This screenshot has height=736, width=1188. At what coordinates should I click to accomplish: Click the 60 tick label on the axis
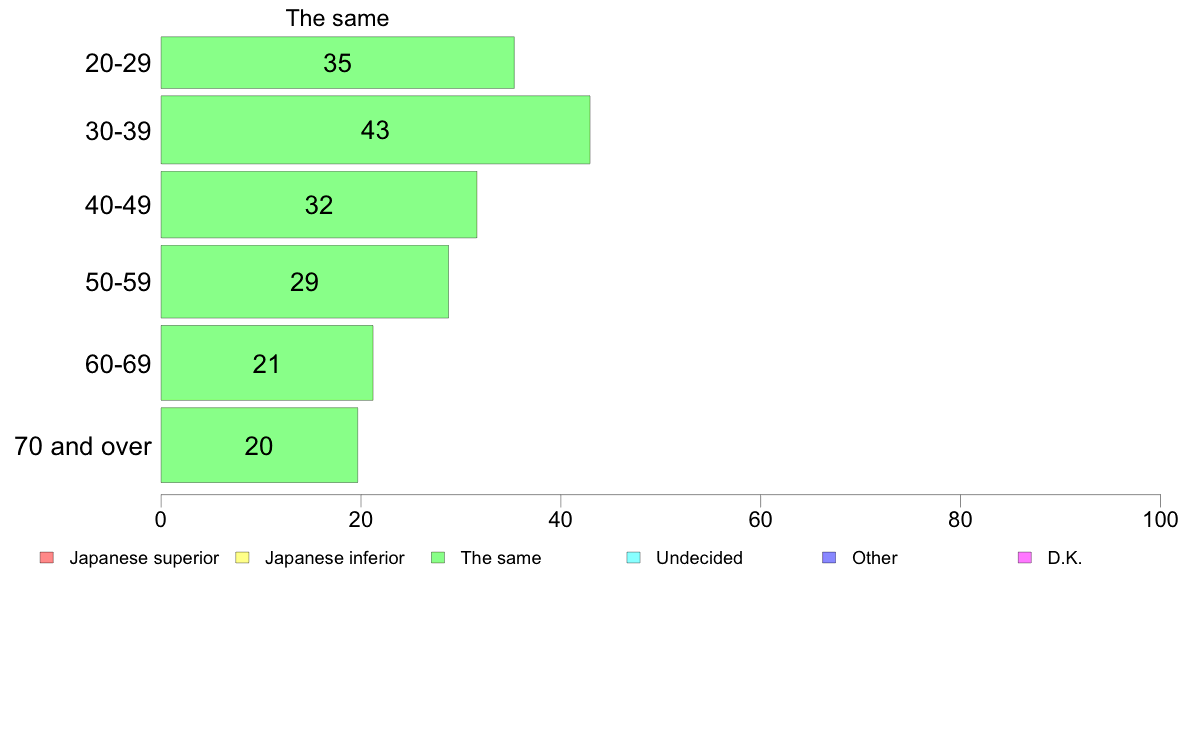pyautogui.click(x=760, y=519)
